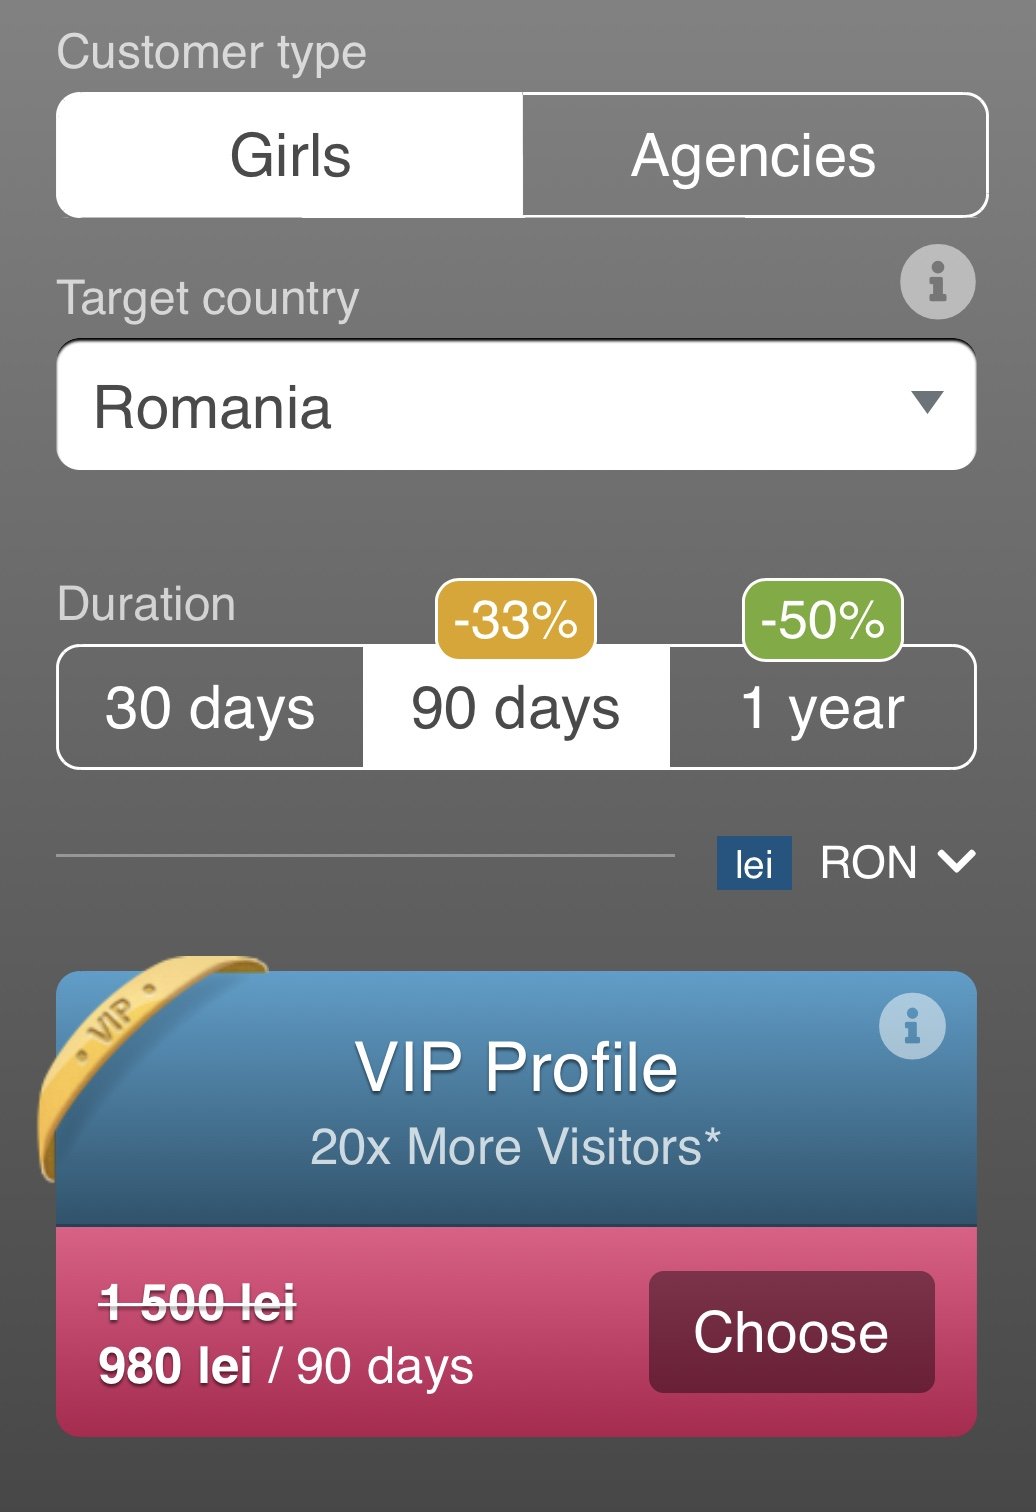The width and height of the screenshot is (1036, 1512).
Task: Select the 30 days duration
Action: 210,708
